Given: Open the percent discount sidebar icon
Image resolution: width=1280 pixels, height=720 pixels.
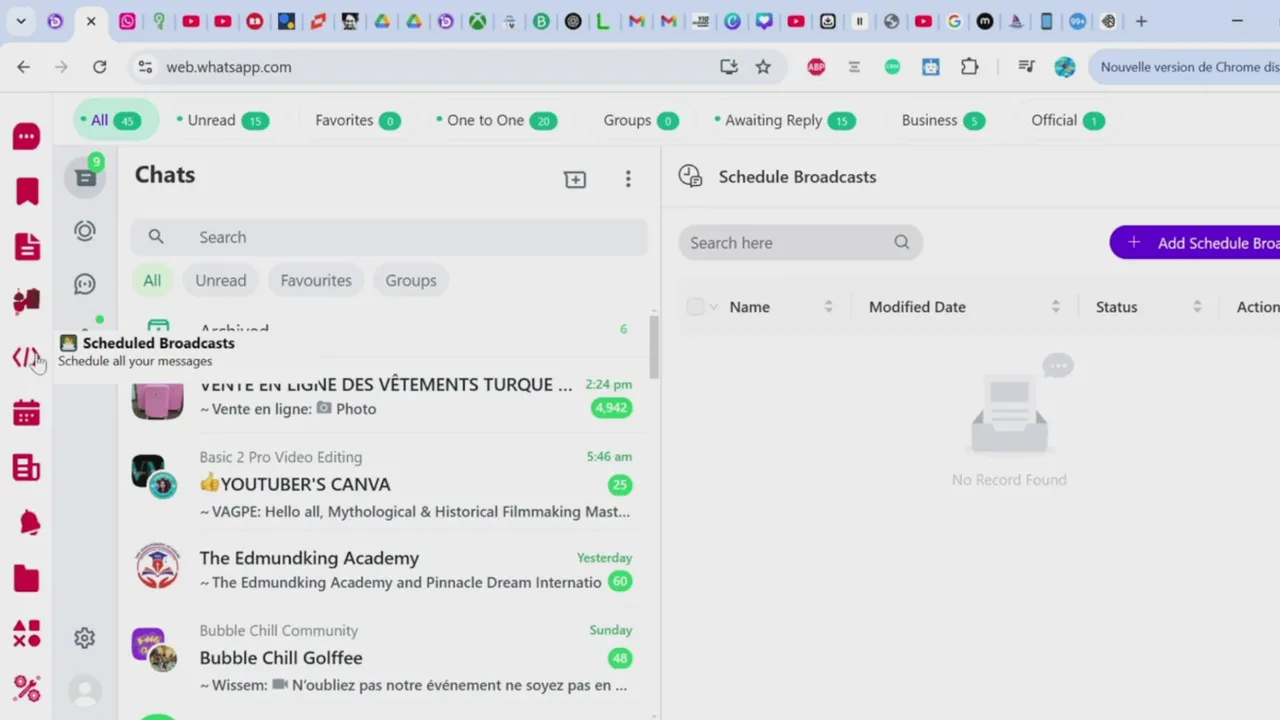Looking at the screenshot, I should (27, 689).
